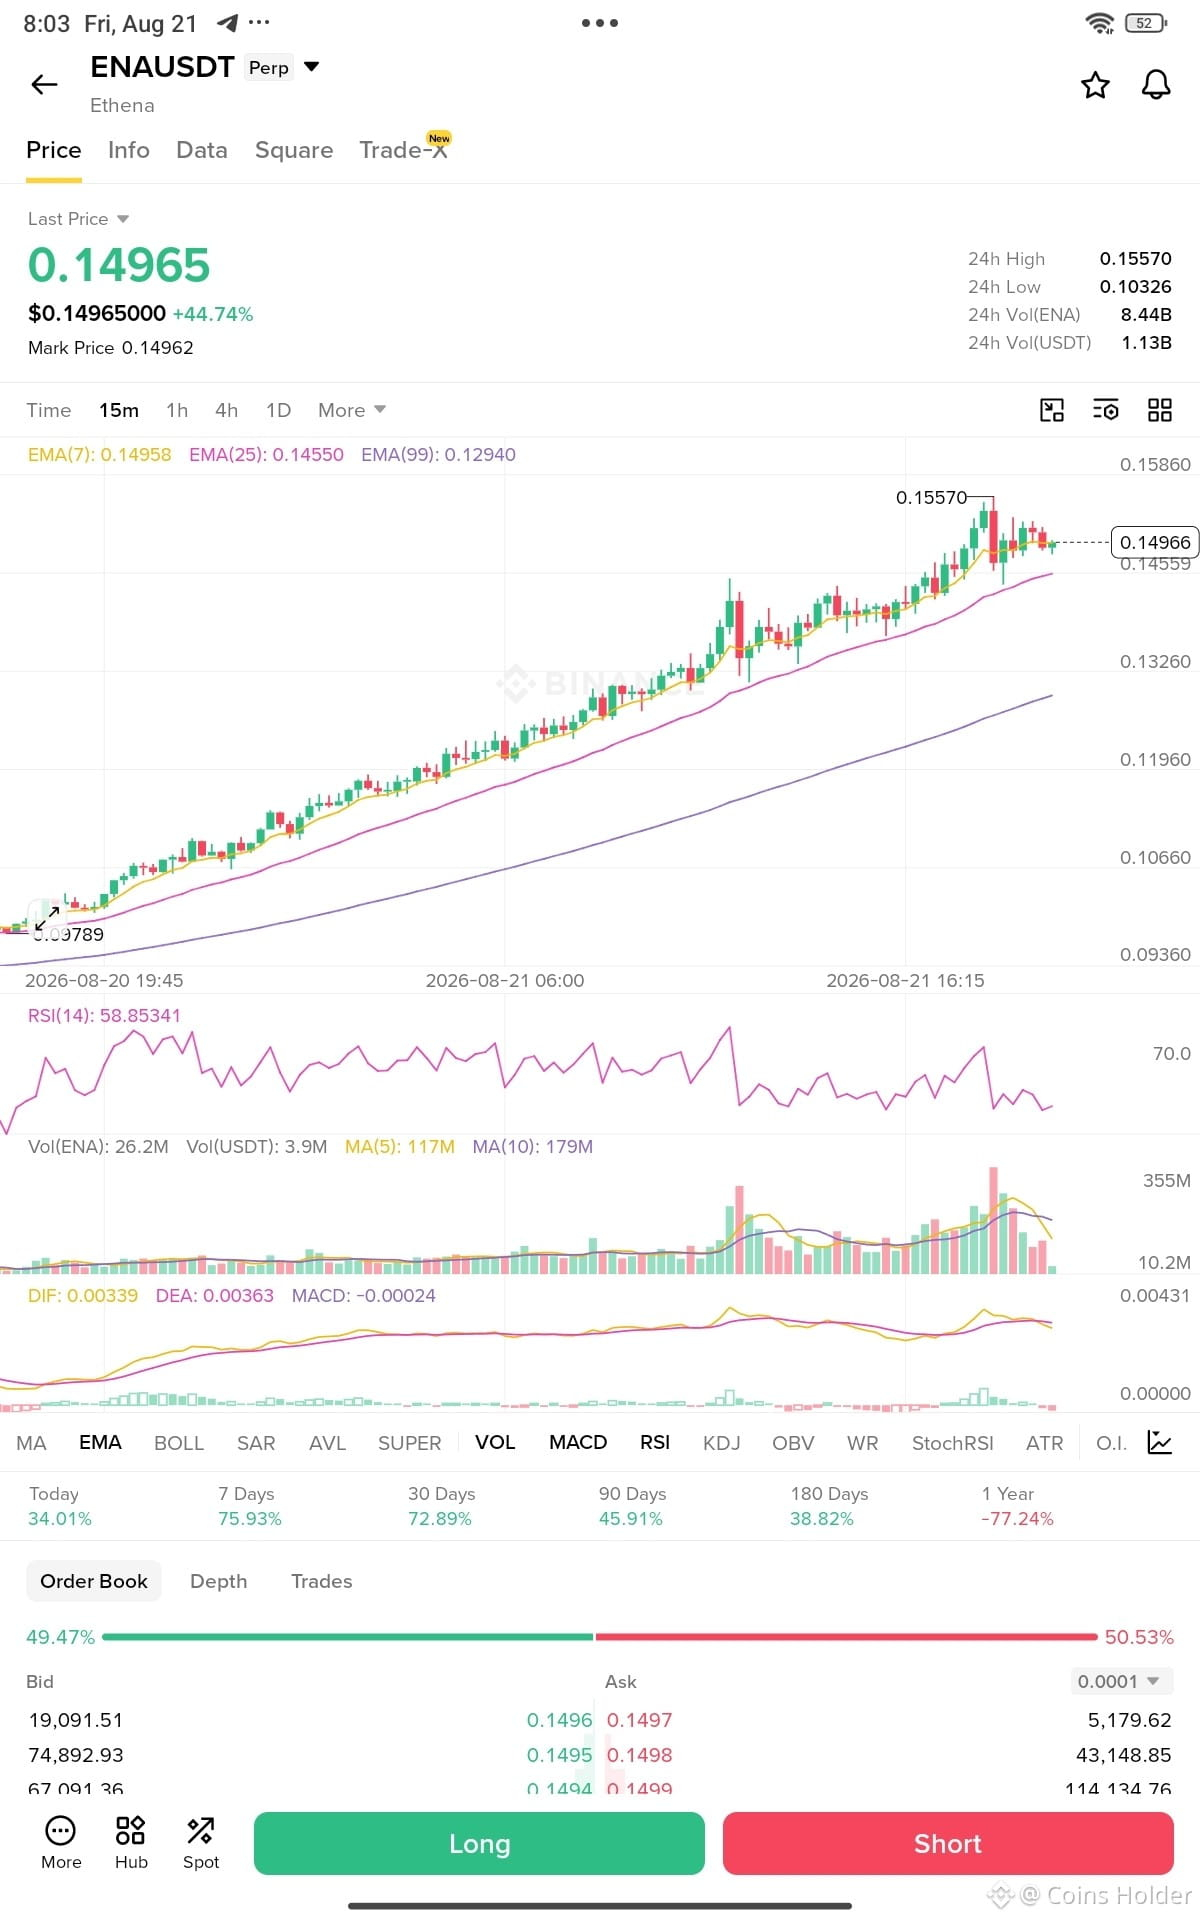Toggle the EMA indicator
Image resolution: width=1200 pixels, height=1920 pixels.
click(x=100, y=1442)
